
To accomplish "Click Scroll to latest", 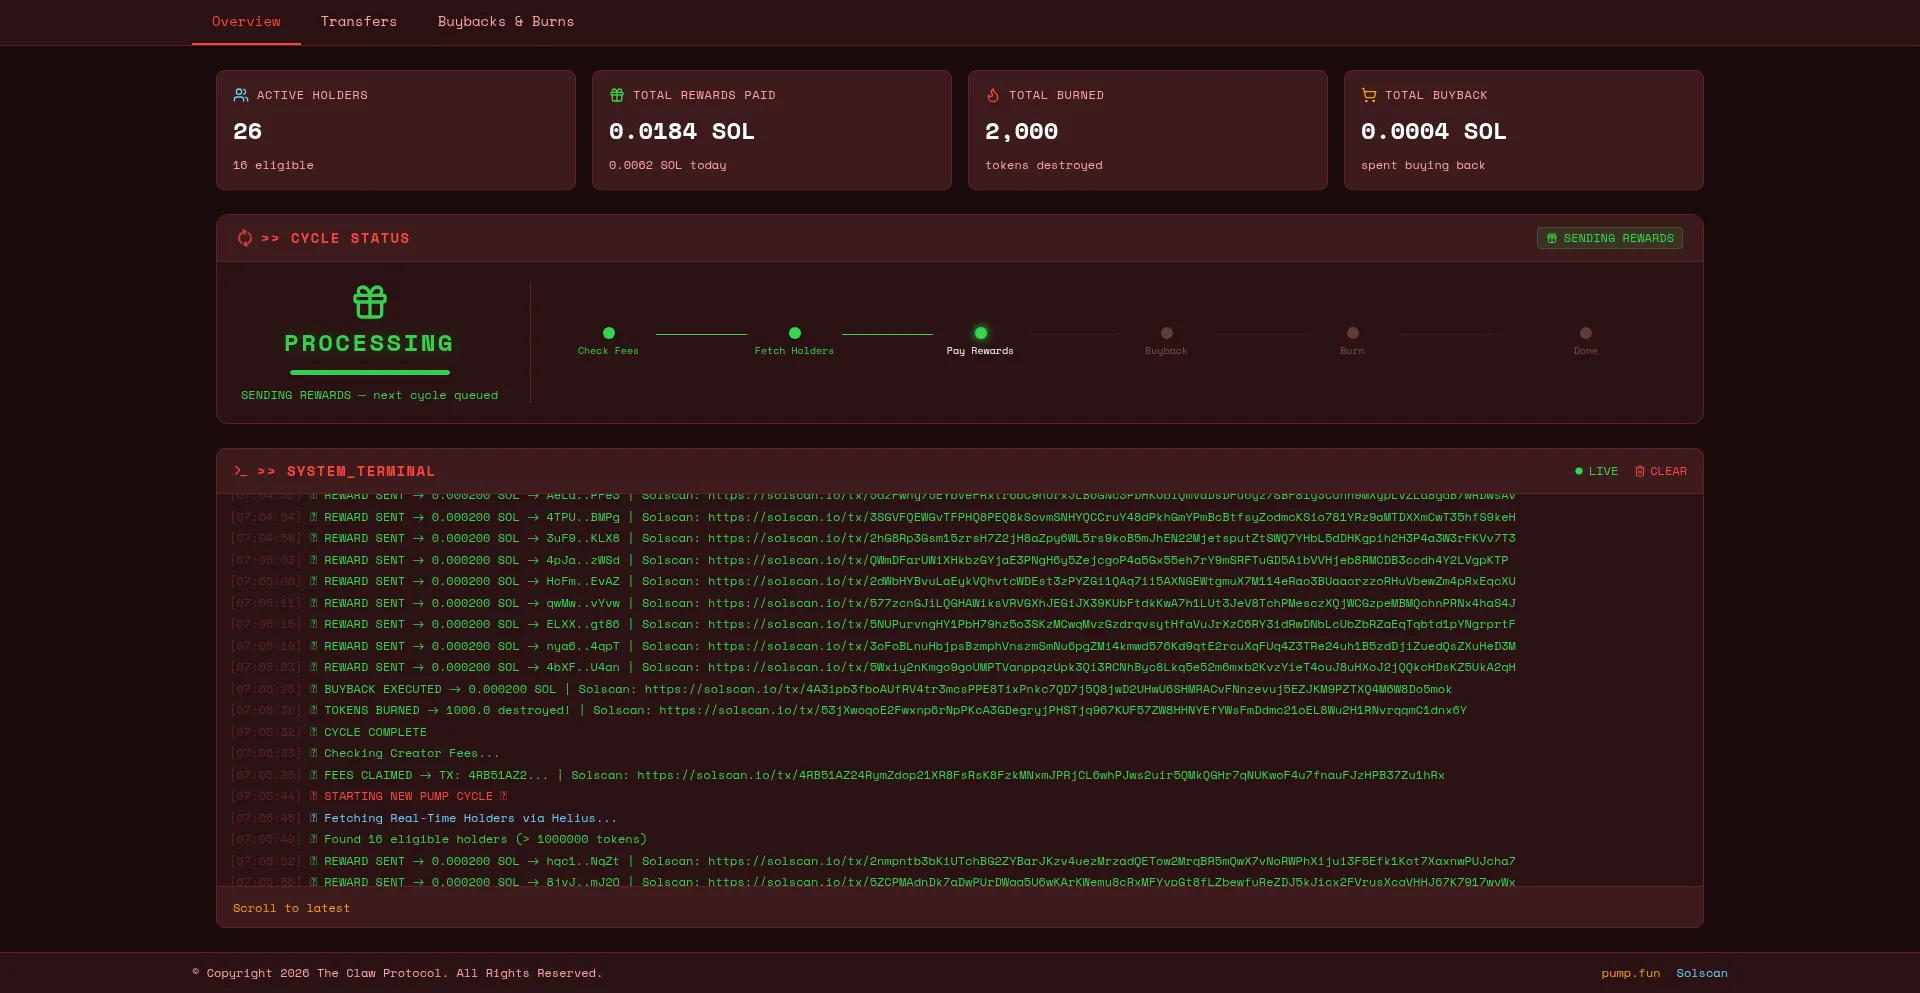I will 291,908.
